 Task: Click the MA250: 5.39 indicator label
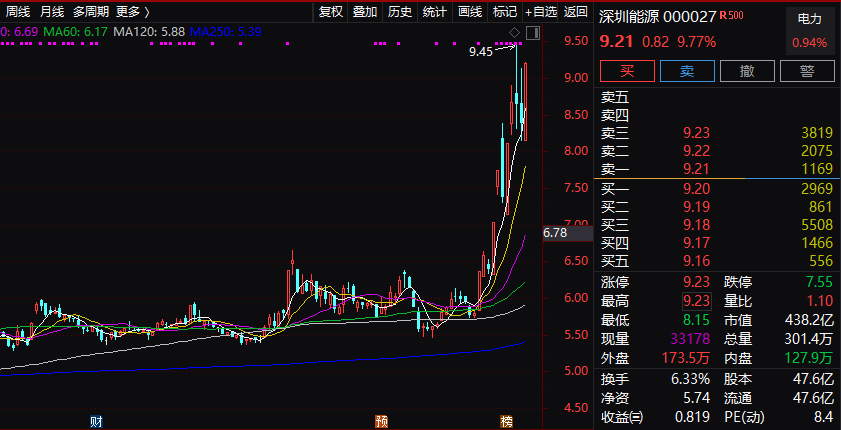pyautogui.click(x=226, y=32)
